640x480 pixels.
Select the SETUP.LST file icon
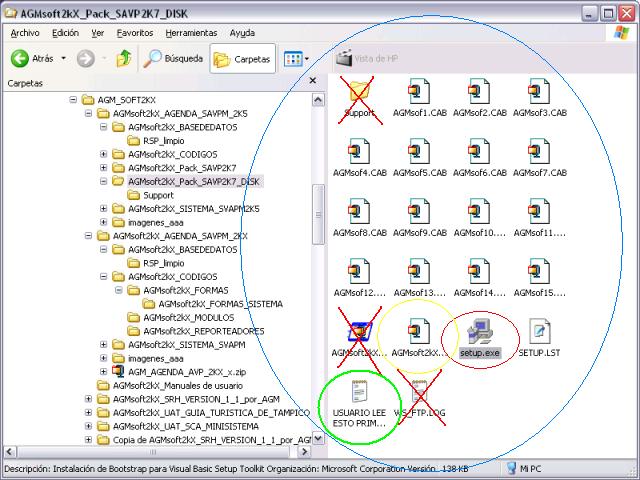pos(539,331)
